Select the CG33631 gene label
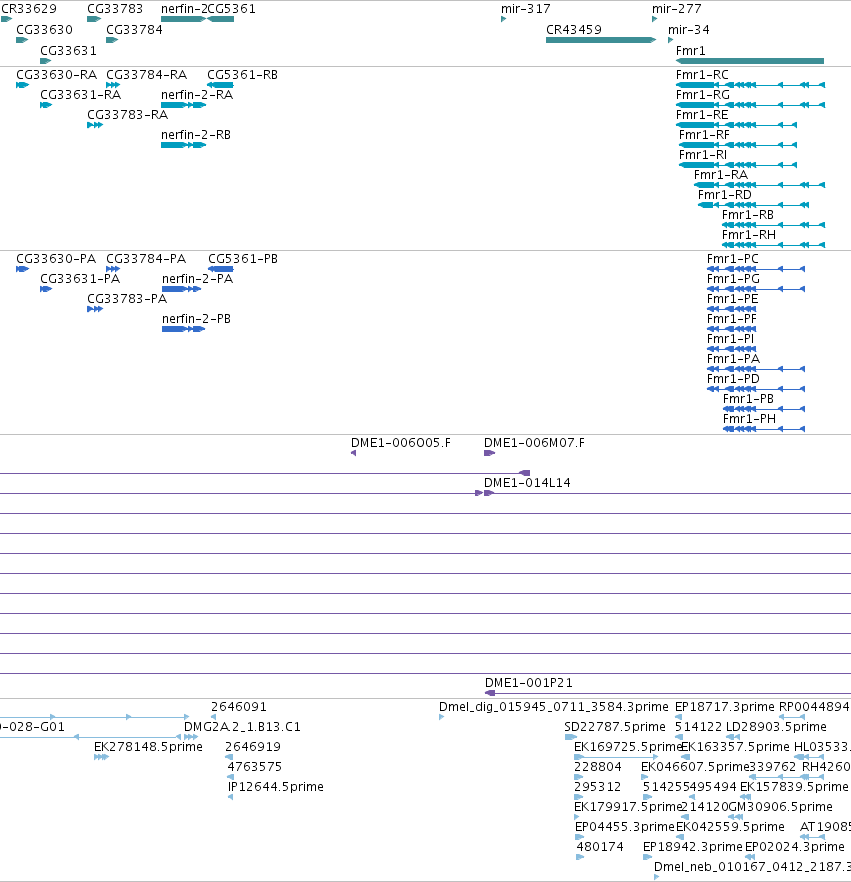This screenshot has width=851, height=882. click(68, 51)
